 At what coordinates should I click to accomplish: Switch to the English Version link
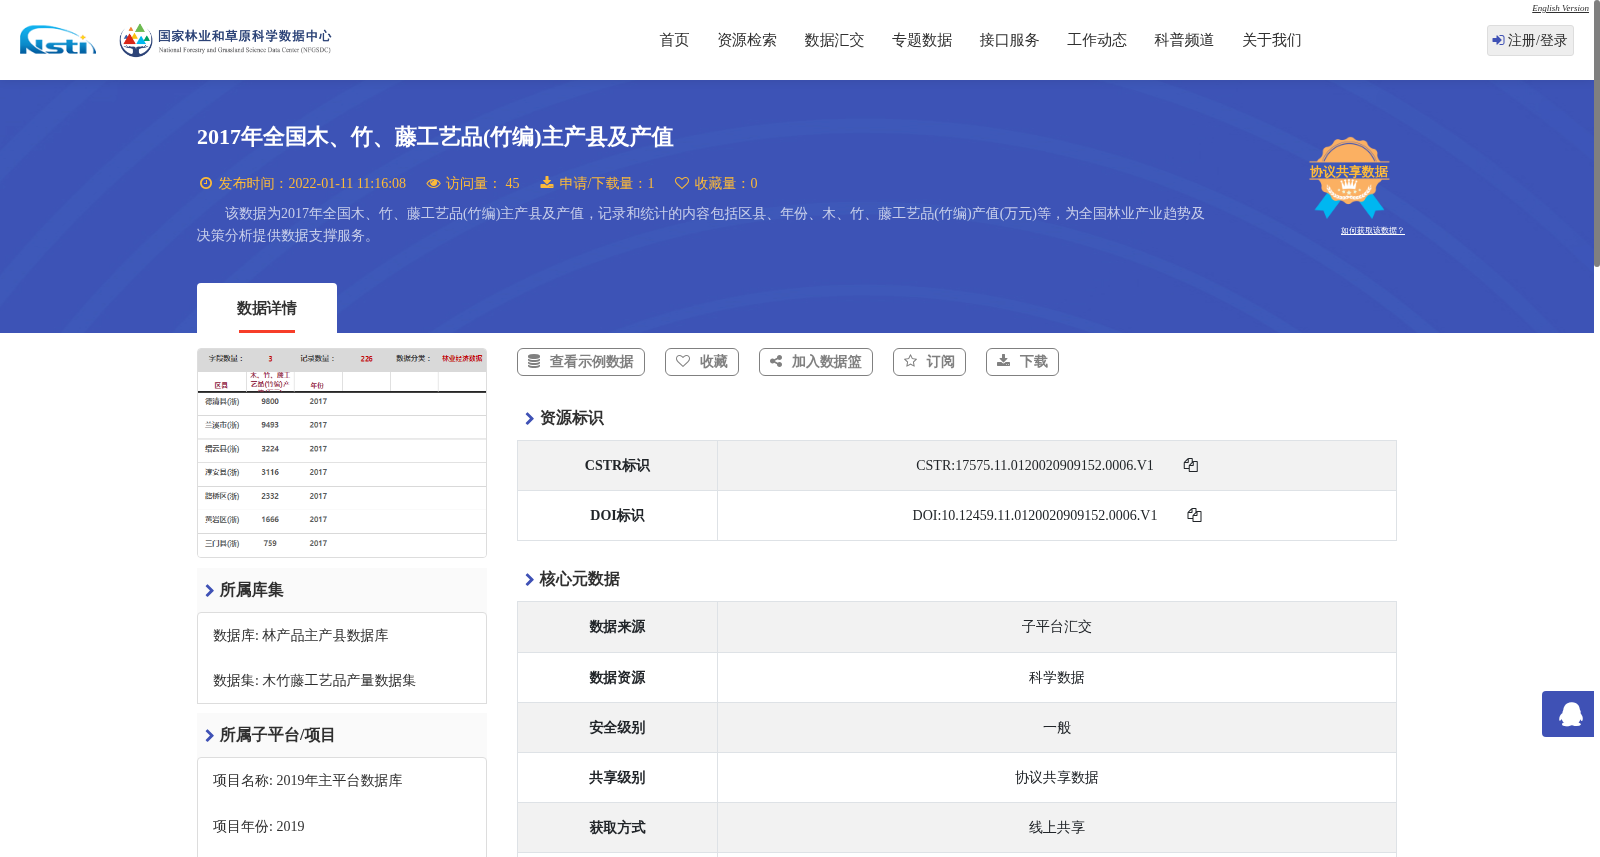tap(1560, 8)
